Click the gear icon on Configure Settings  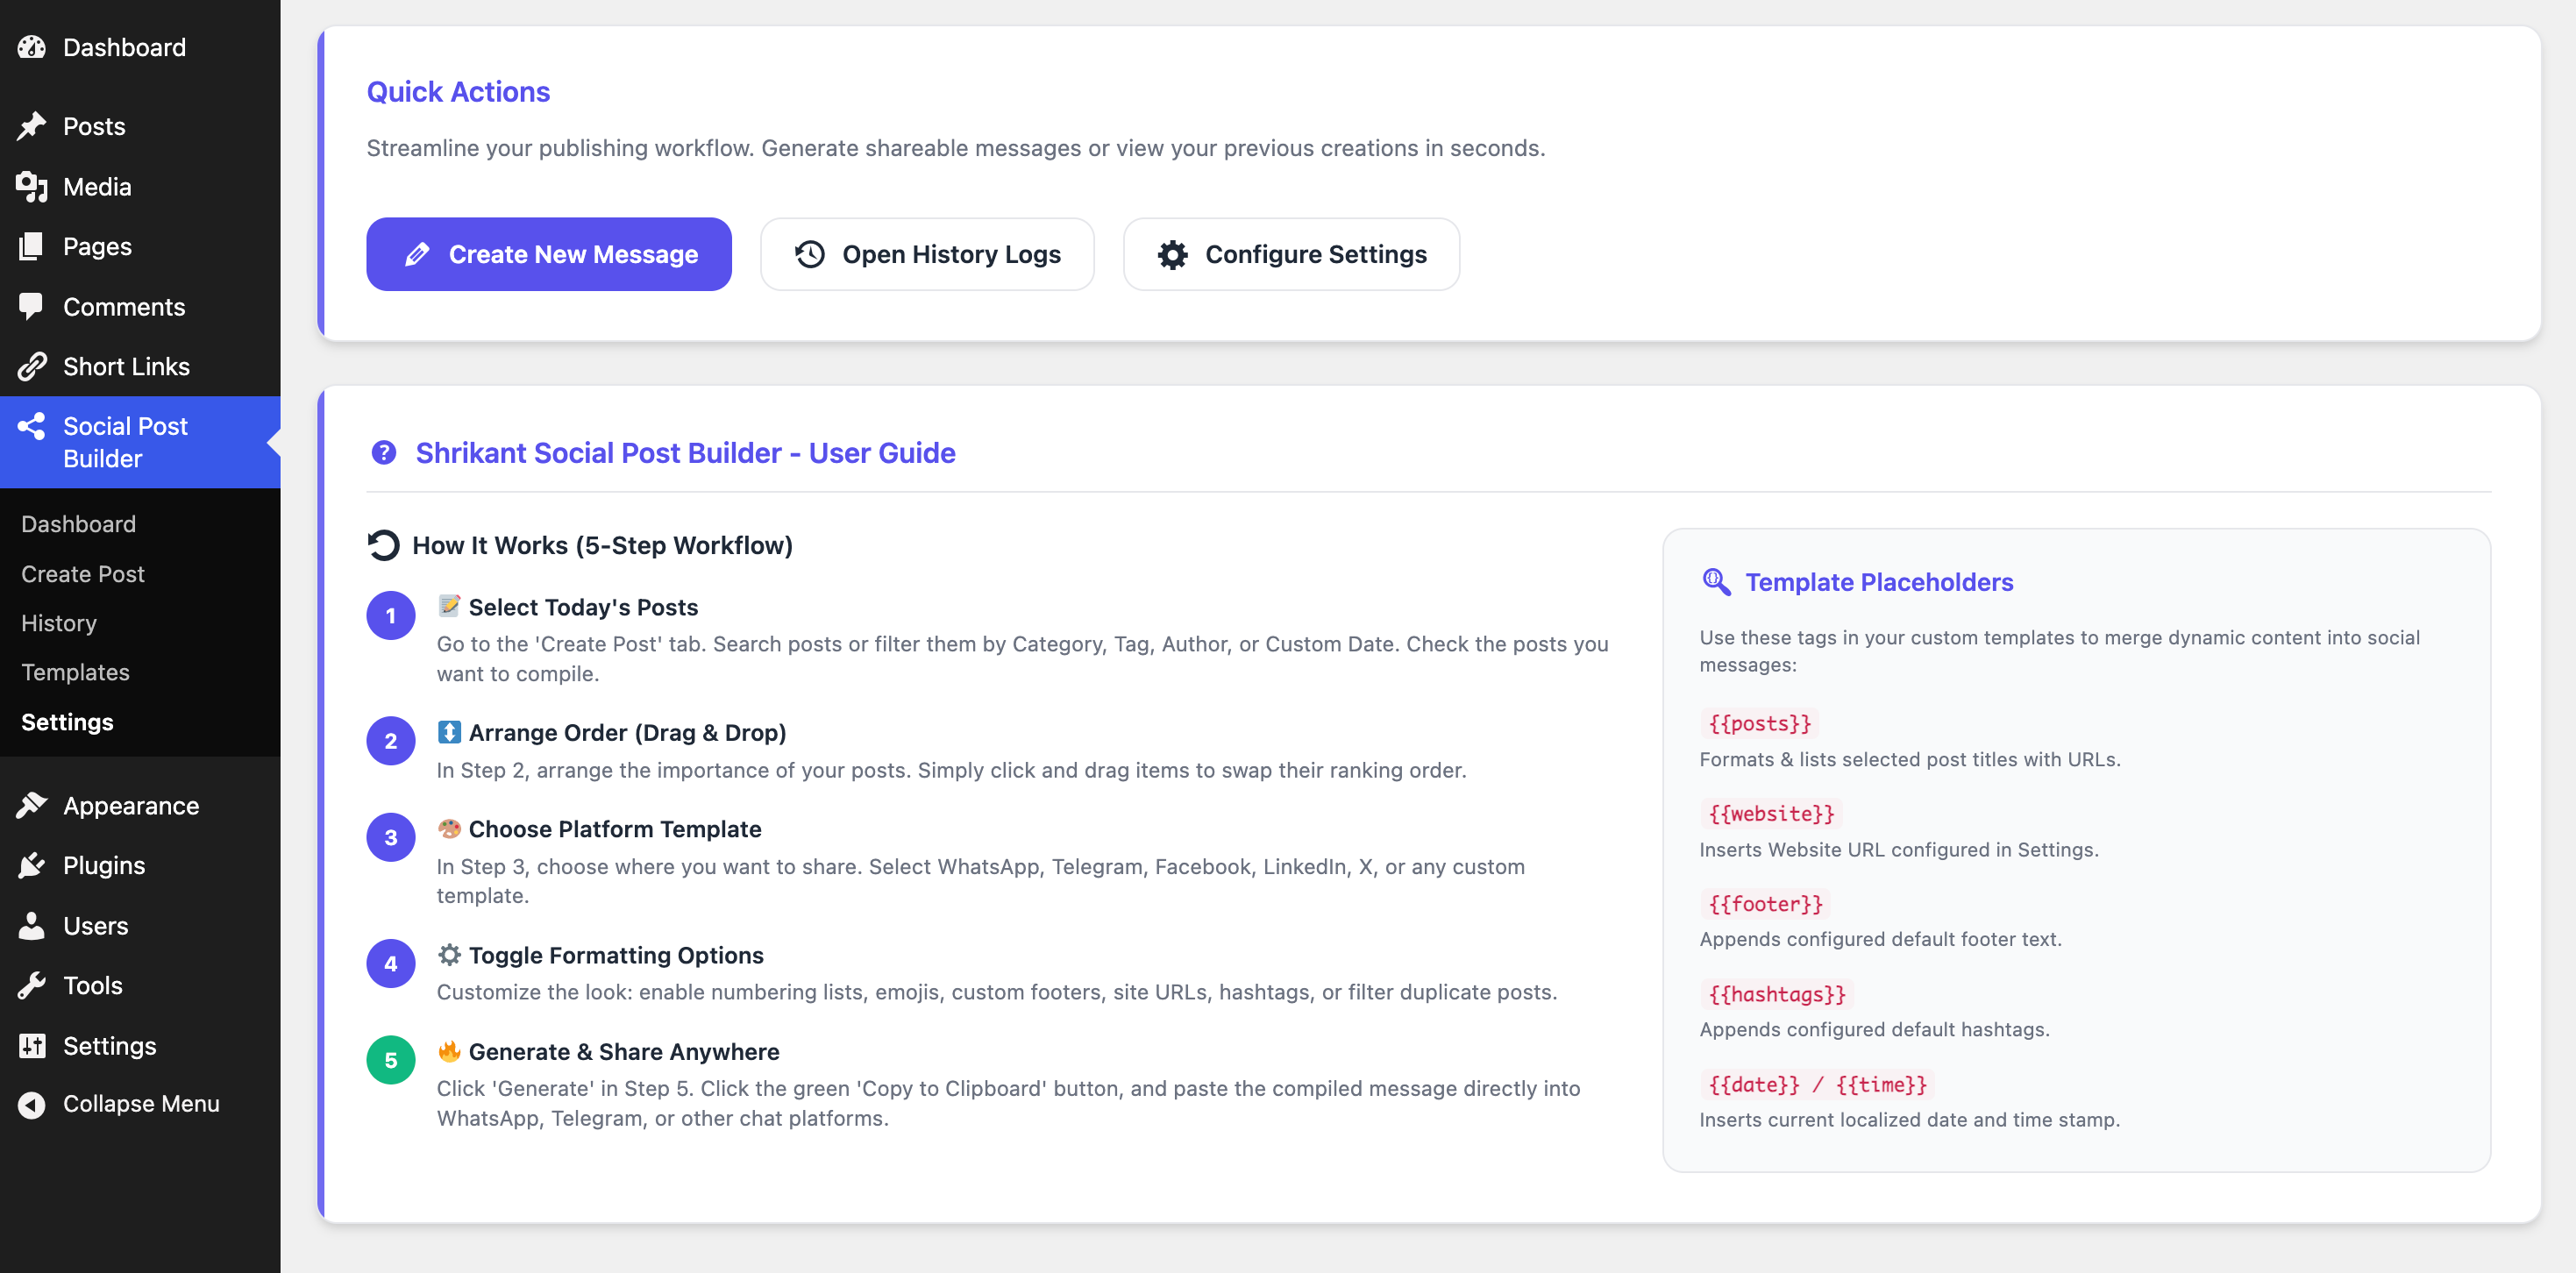click(x=1172, y=254)
